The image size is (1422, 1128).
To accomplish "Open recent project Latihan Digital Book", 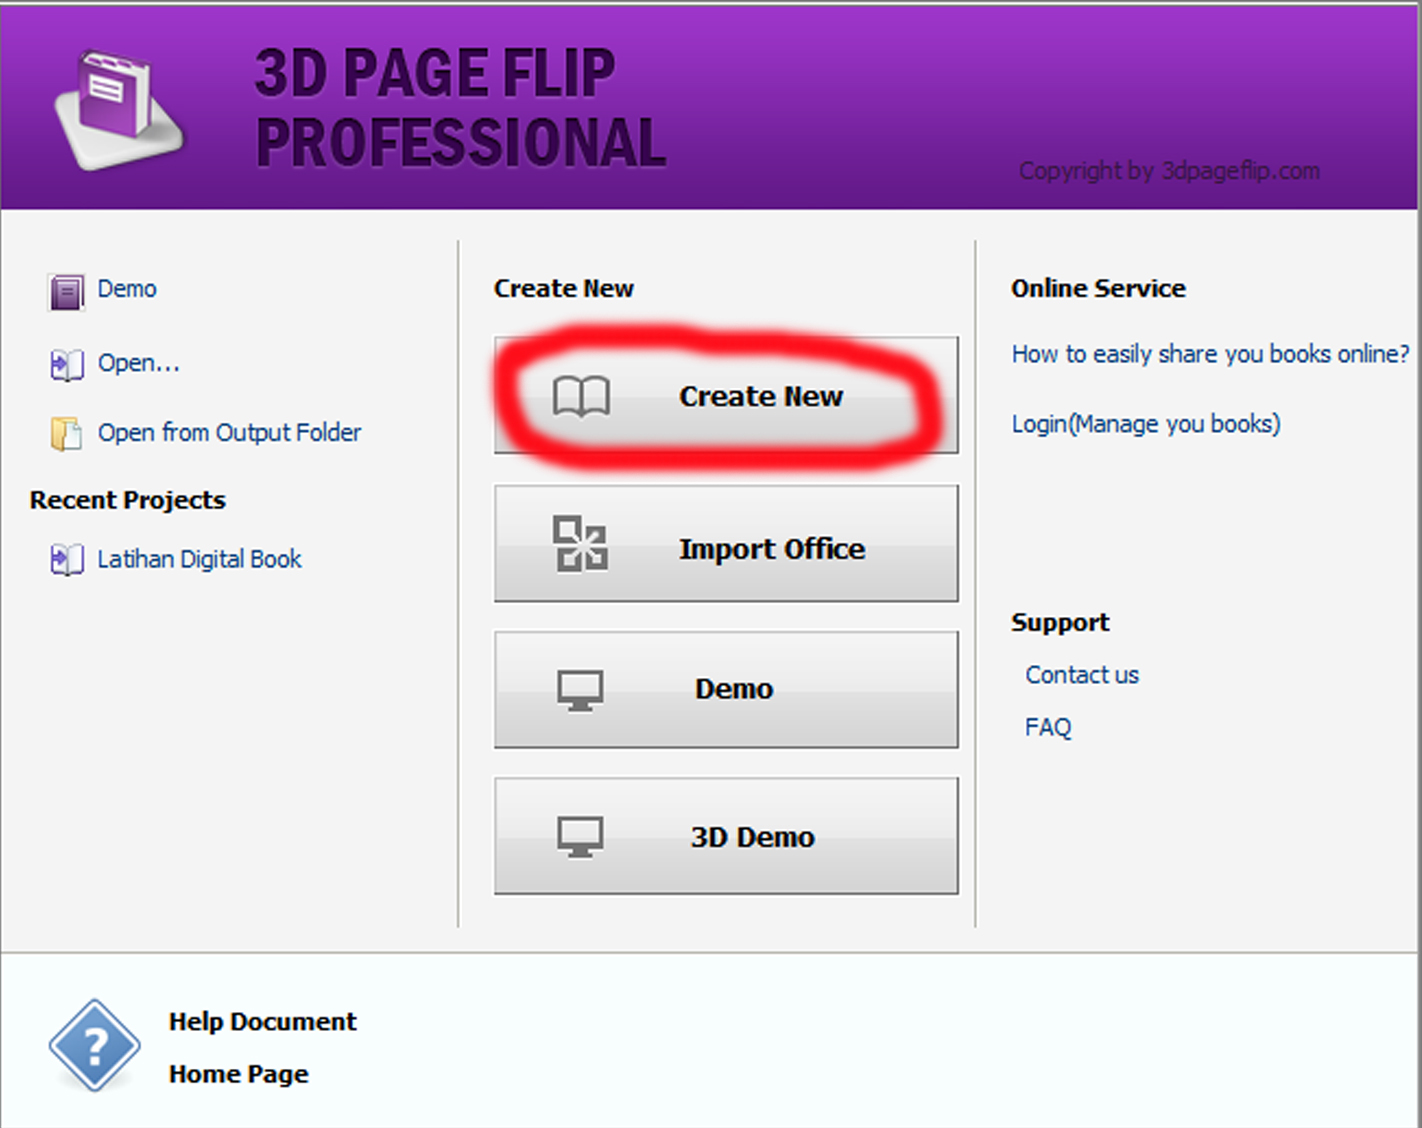I will (199, 559).
